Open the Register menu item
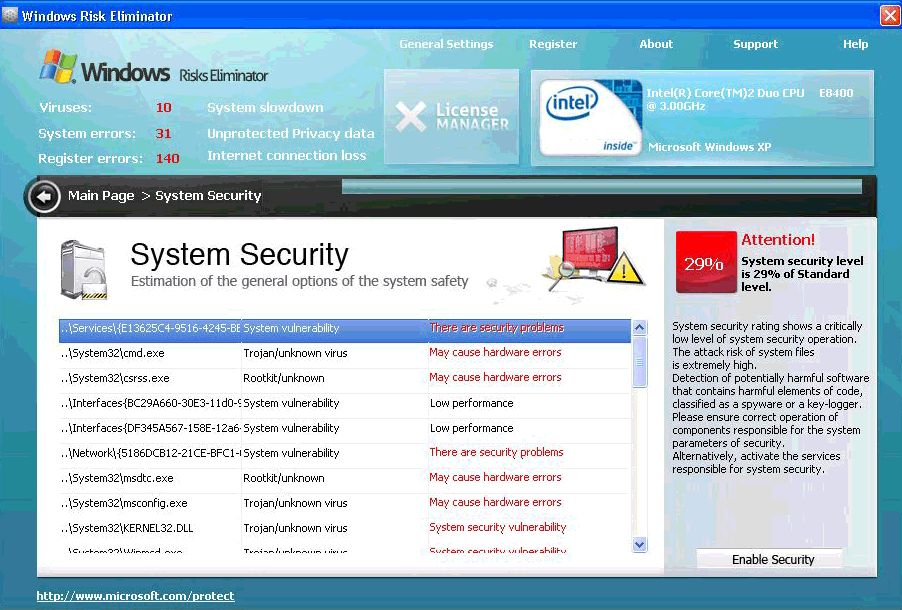 (x=553, y=44)
